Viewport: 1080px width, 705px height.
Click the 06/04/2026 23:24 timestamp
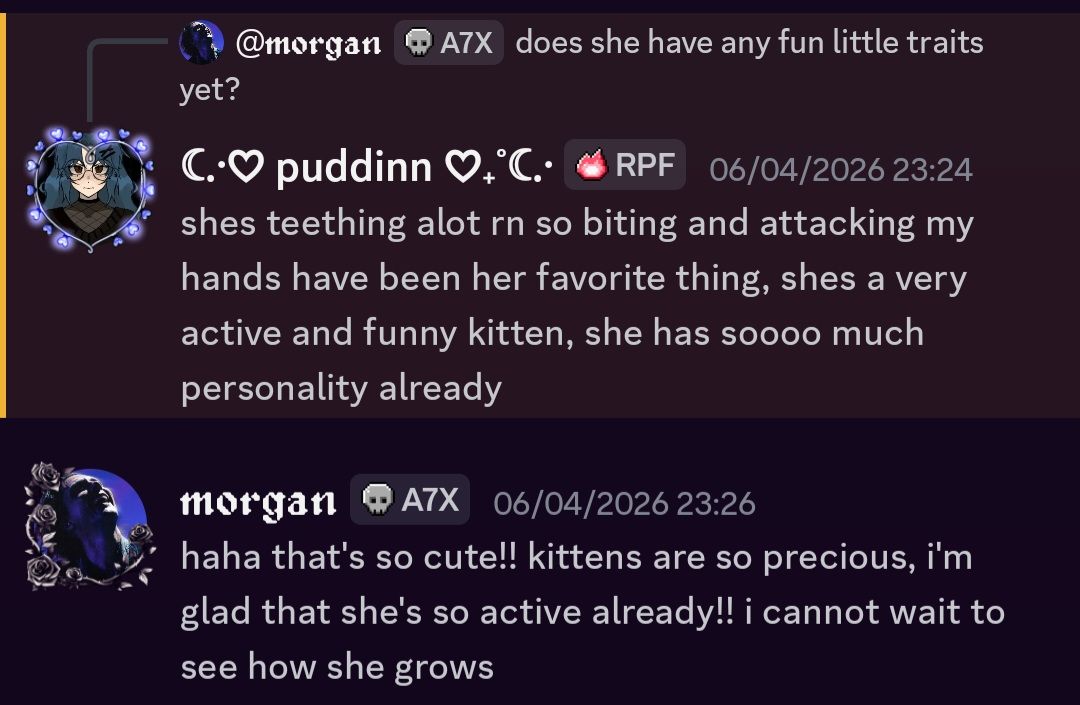(840, 169)
